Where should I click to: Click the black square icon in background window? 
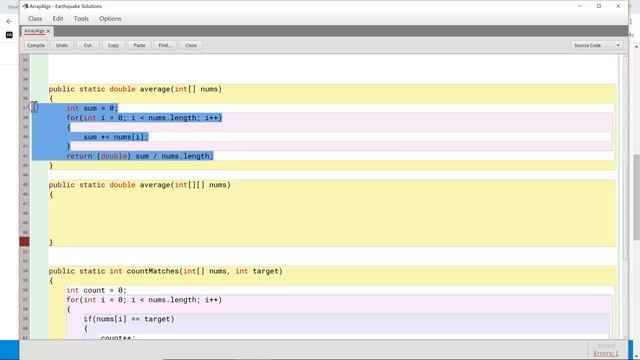(9, 35)
